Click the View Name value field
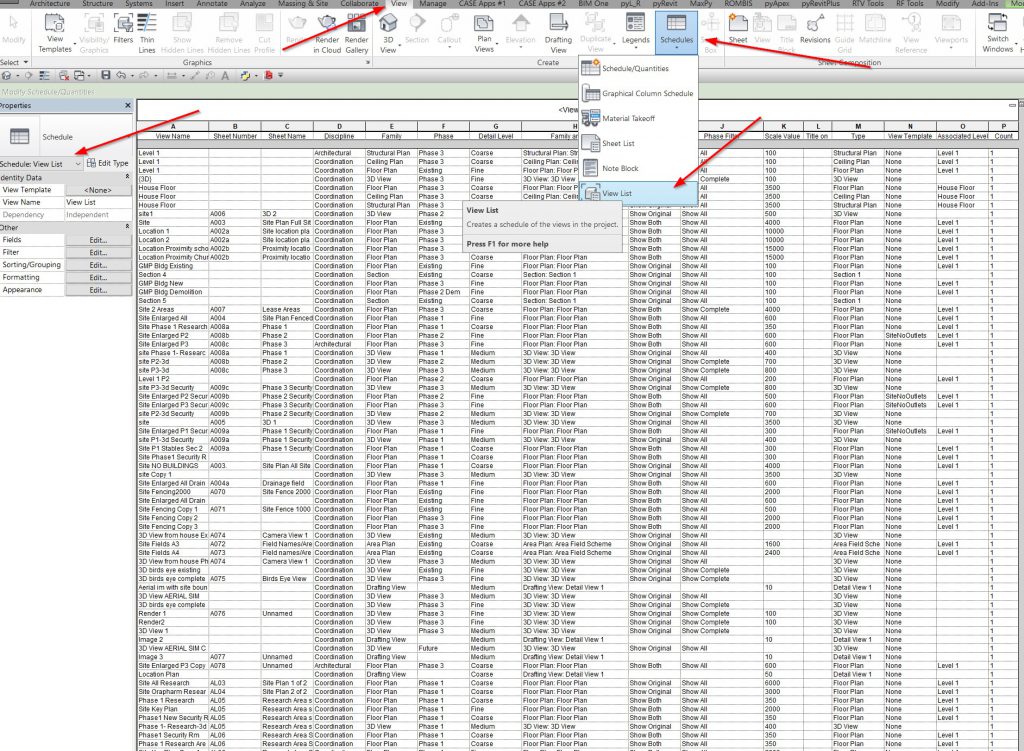Image resolution: width=1024 pixels, height=751 pixels. 97,202
